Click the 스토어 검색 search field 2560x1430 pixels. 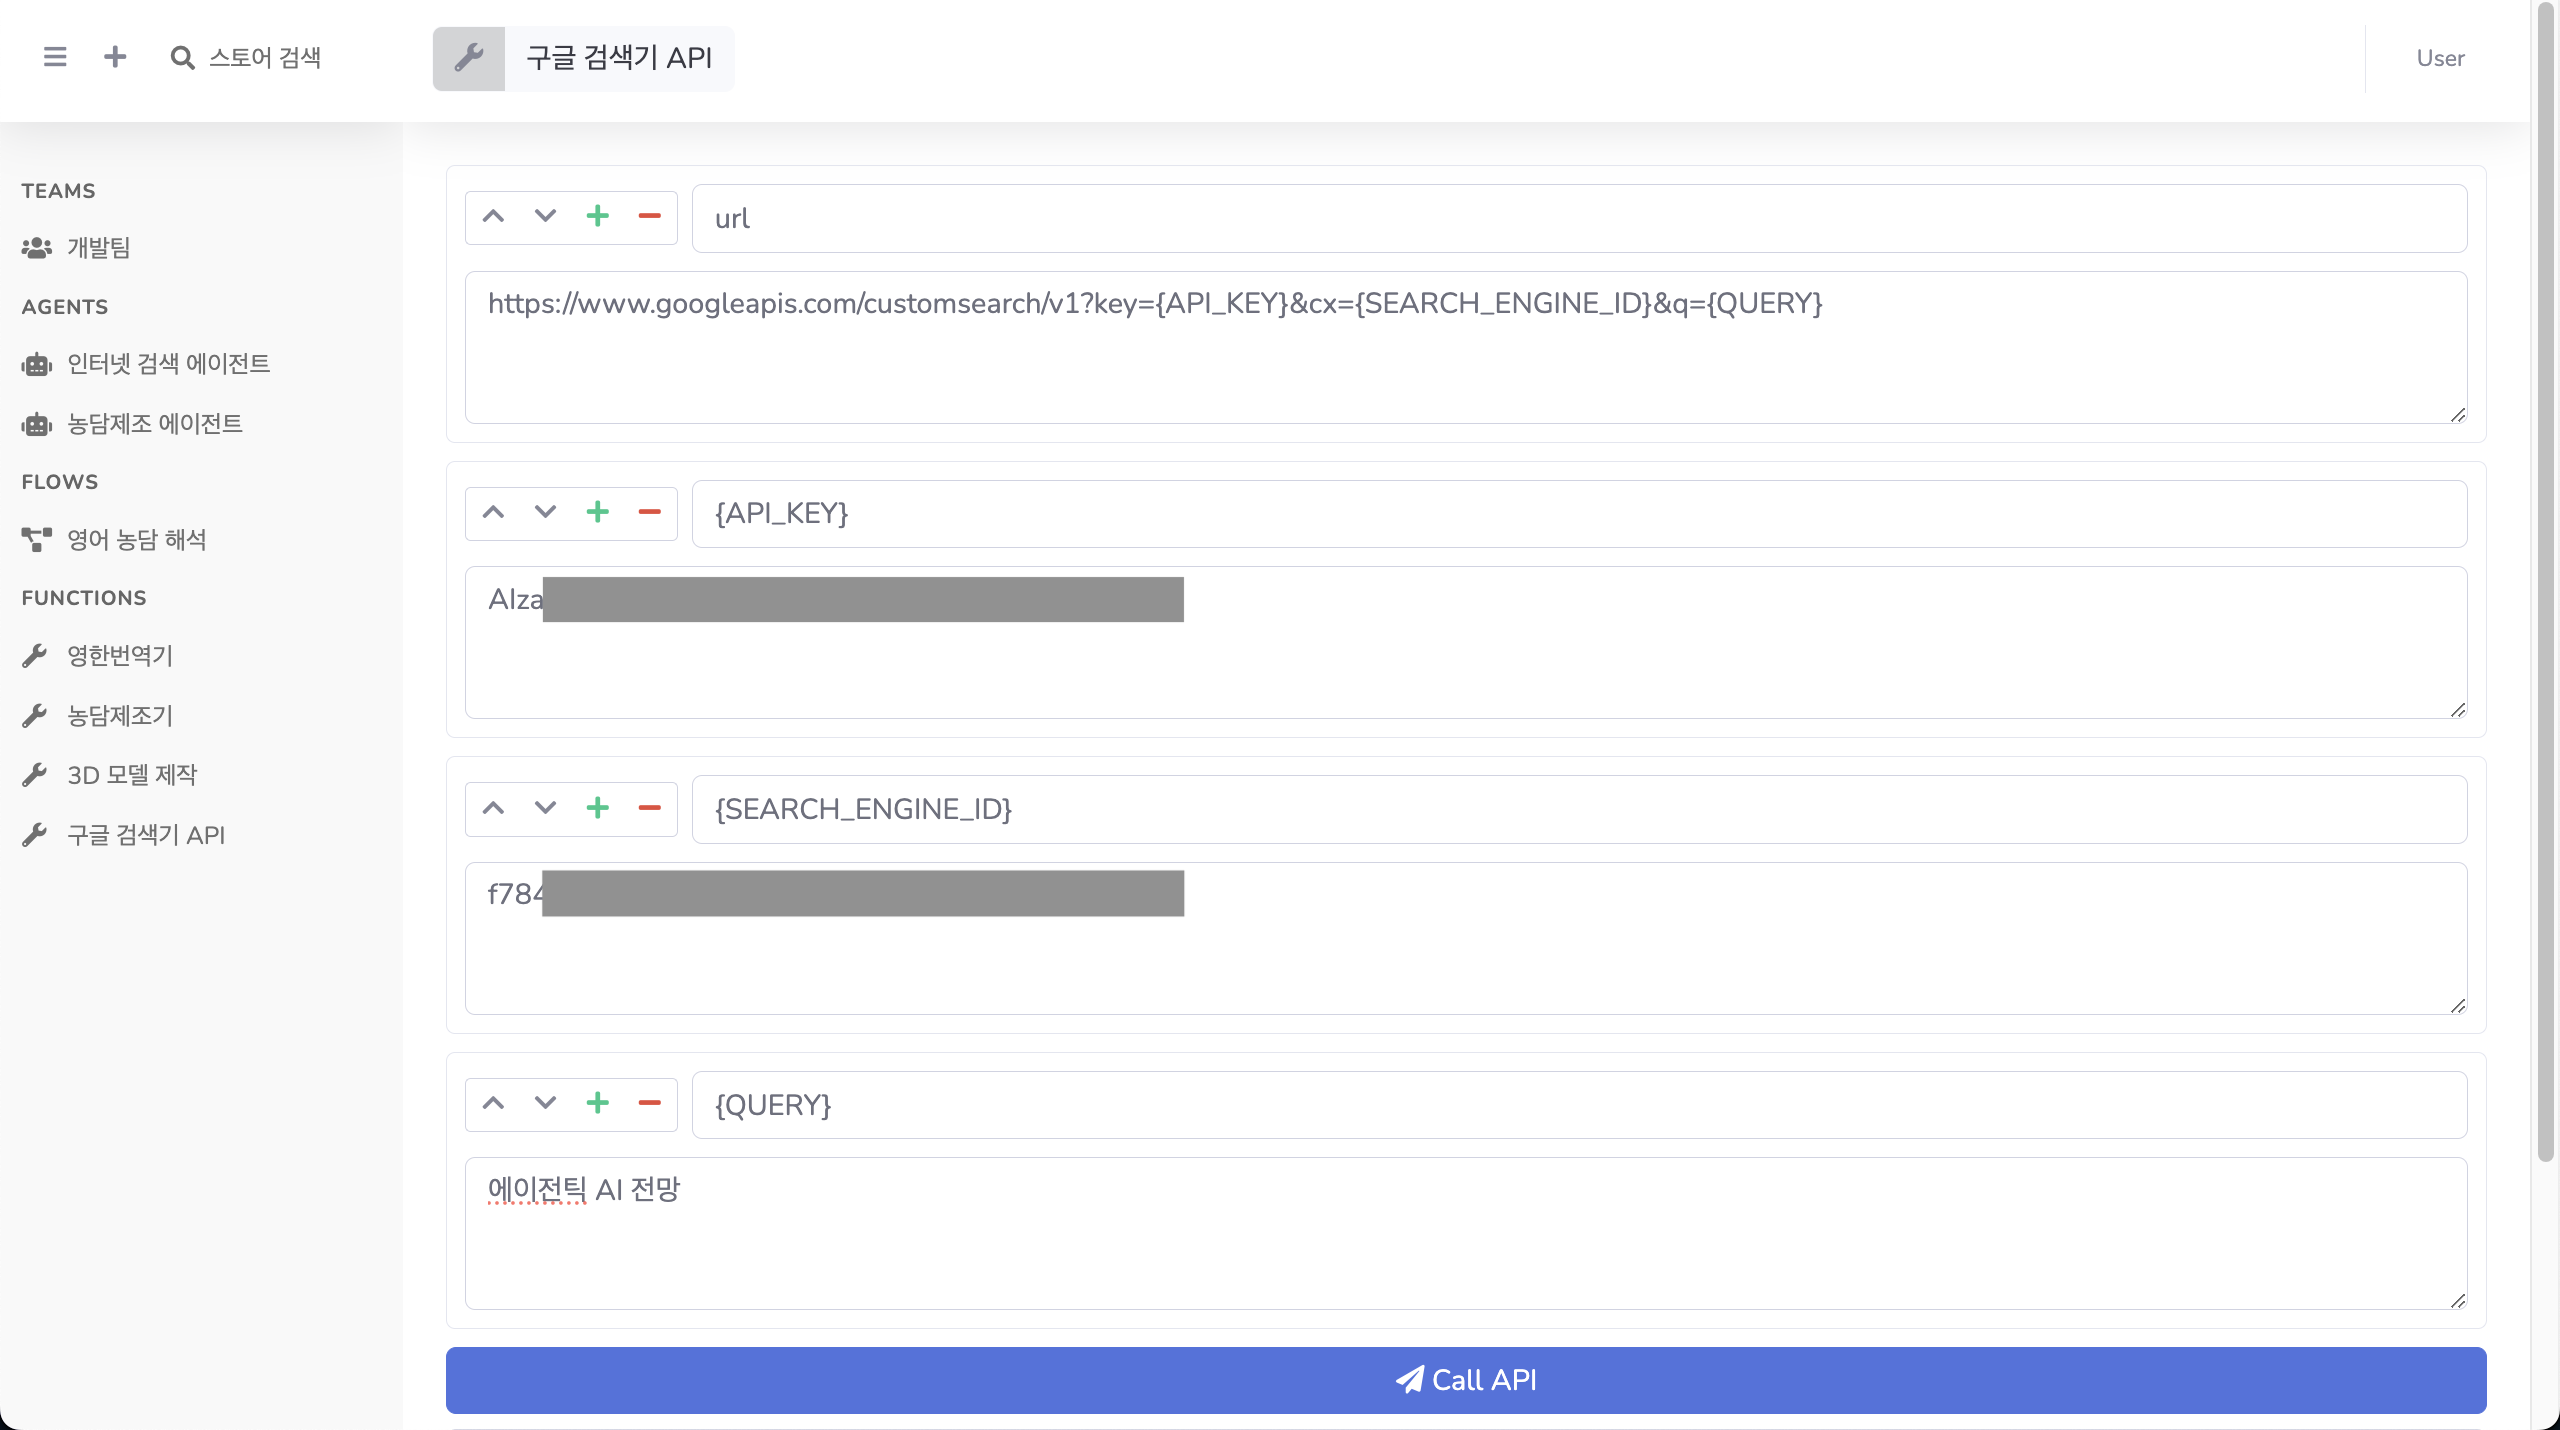click(265, 58)
